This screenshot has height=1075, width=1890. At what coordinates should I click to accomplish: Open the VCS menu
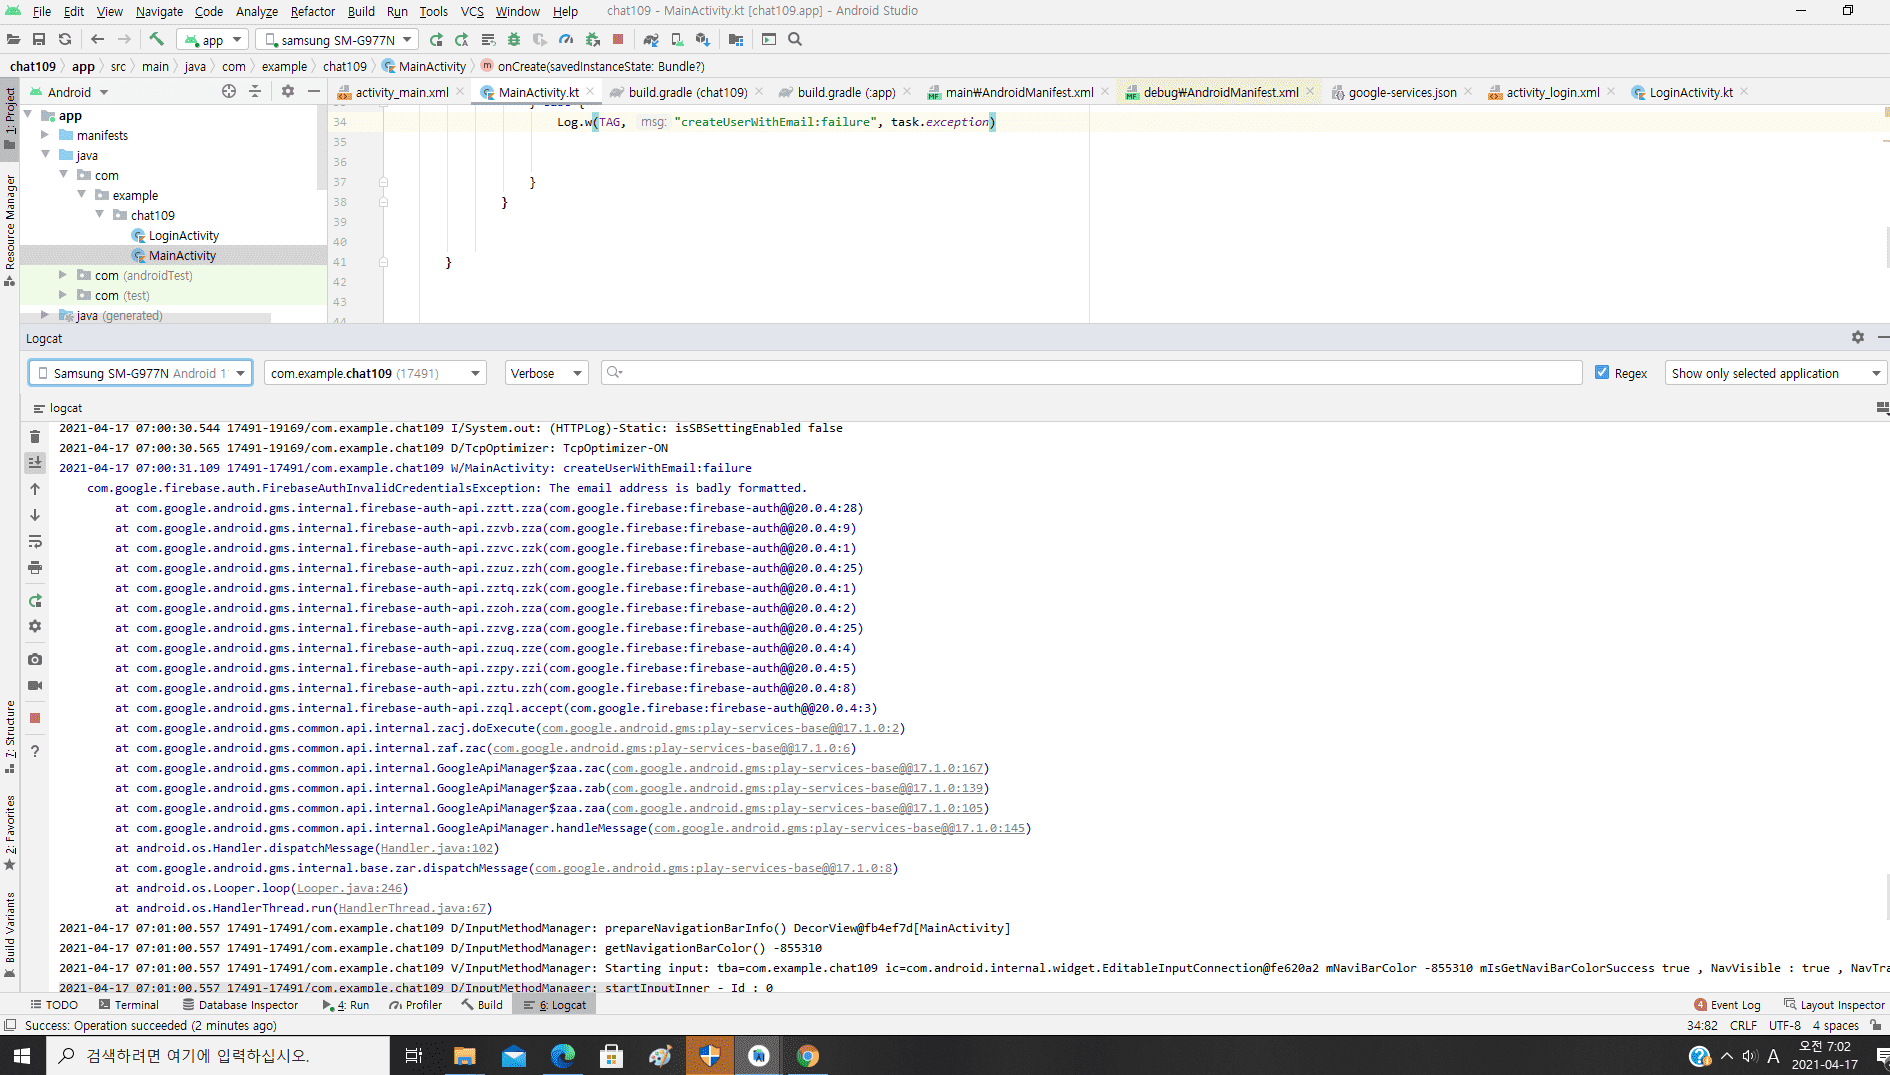point(472,11)
